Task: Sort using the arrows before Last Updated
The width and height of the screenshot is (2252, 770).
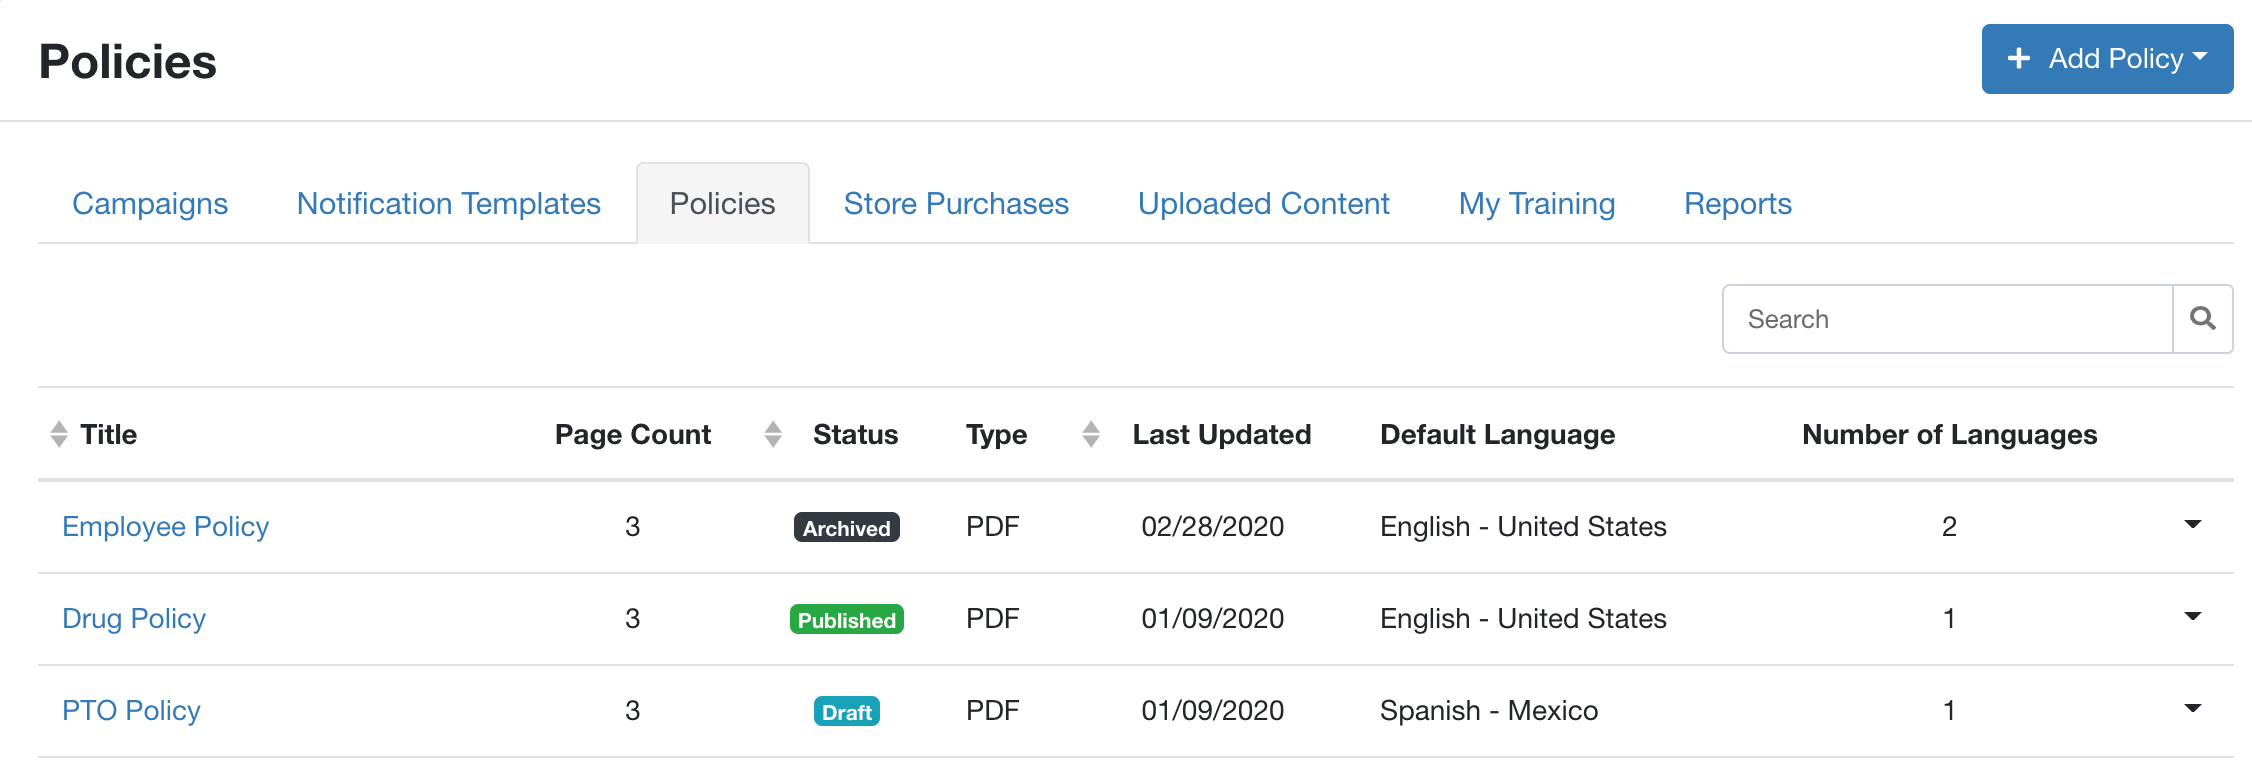Action: click(1091, 434)
